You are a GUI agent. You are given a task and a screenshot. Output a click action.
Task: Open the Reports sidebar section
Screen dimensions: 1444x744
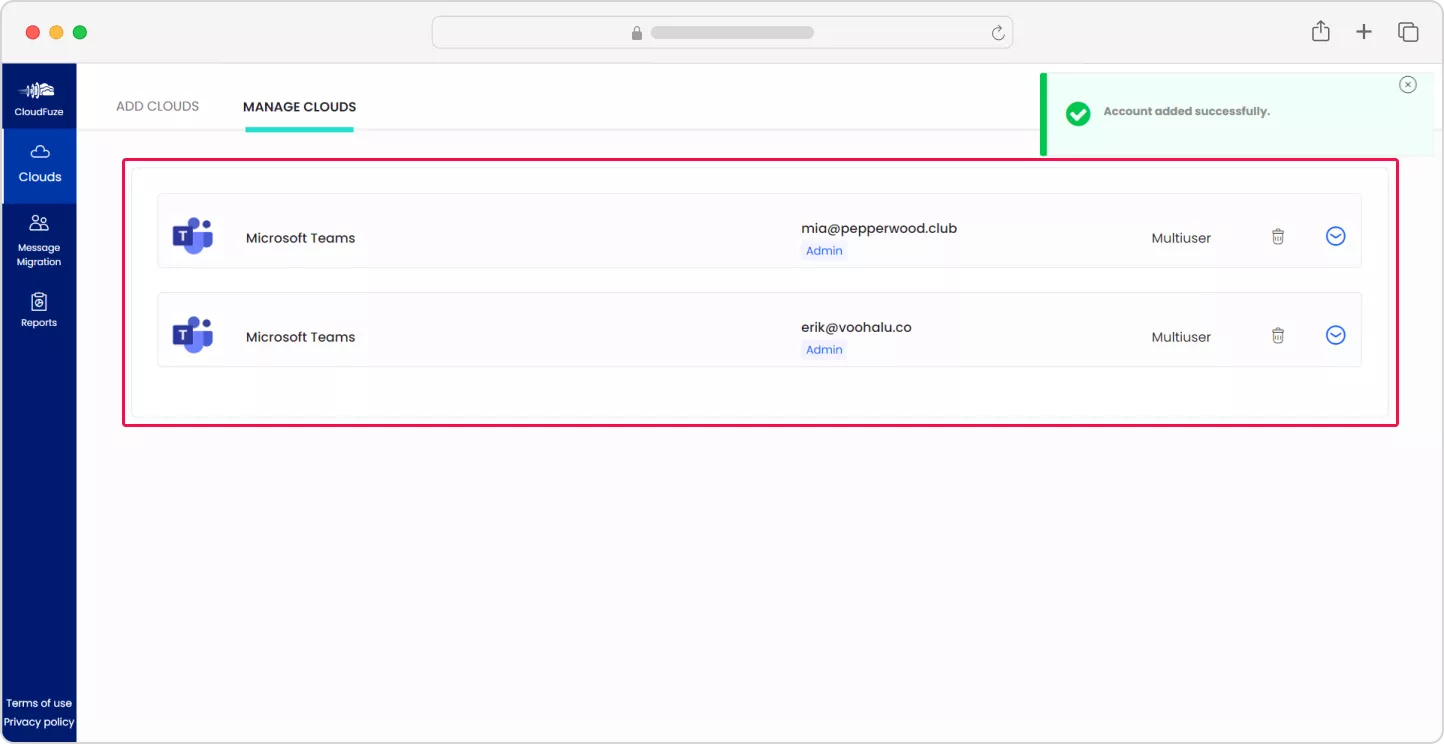point(39,310)
